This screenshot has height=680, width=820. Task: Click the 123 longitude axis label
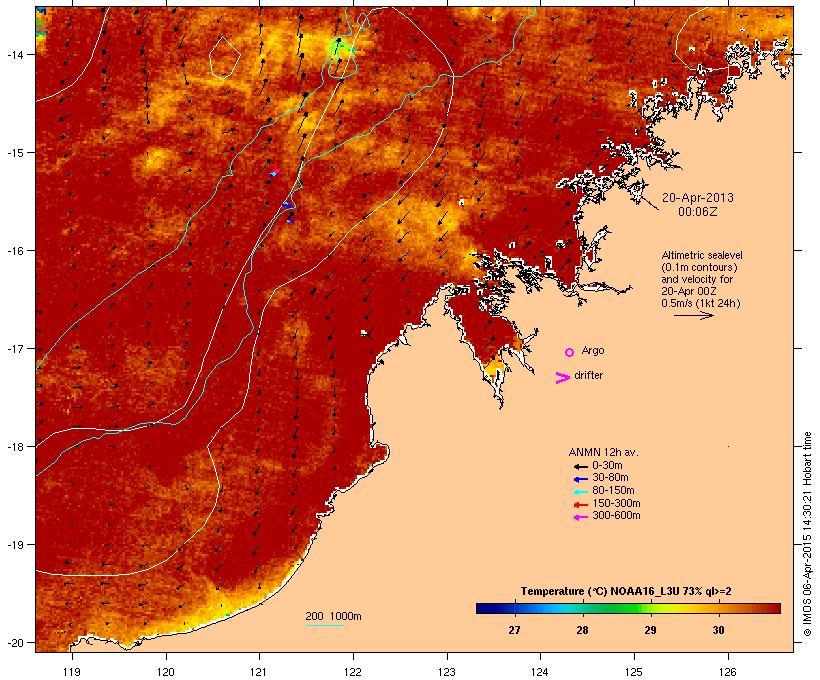[447, 672]
